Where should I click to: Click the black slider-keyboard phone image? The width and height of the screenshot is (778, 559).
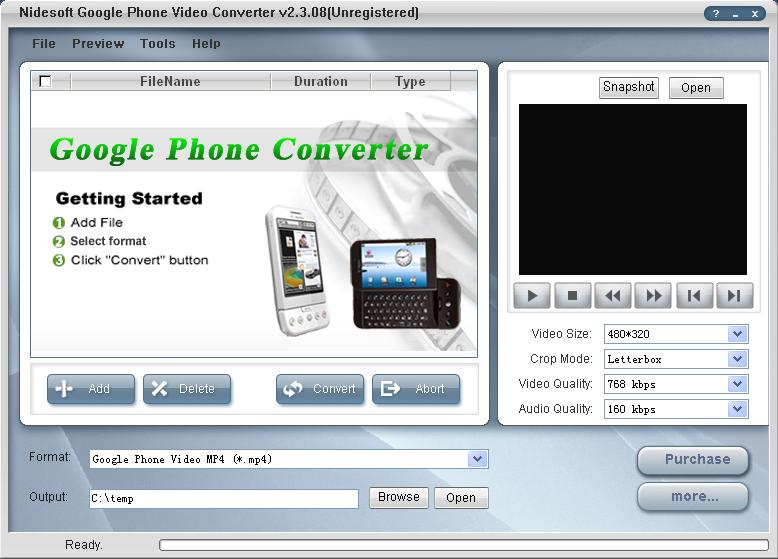click(x=404, y=284)
